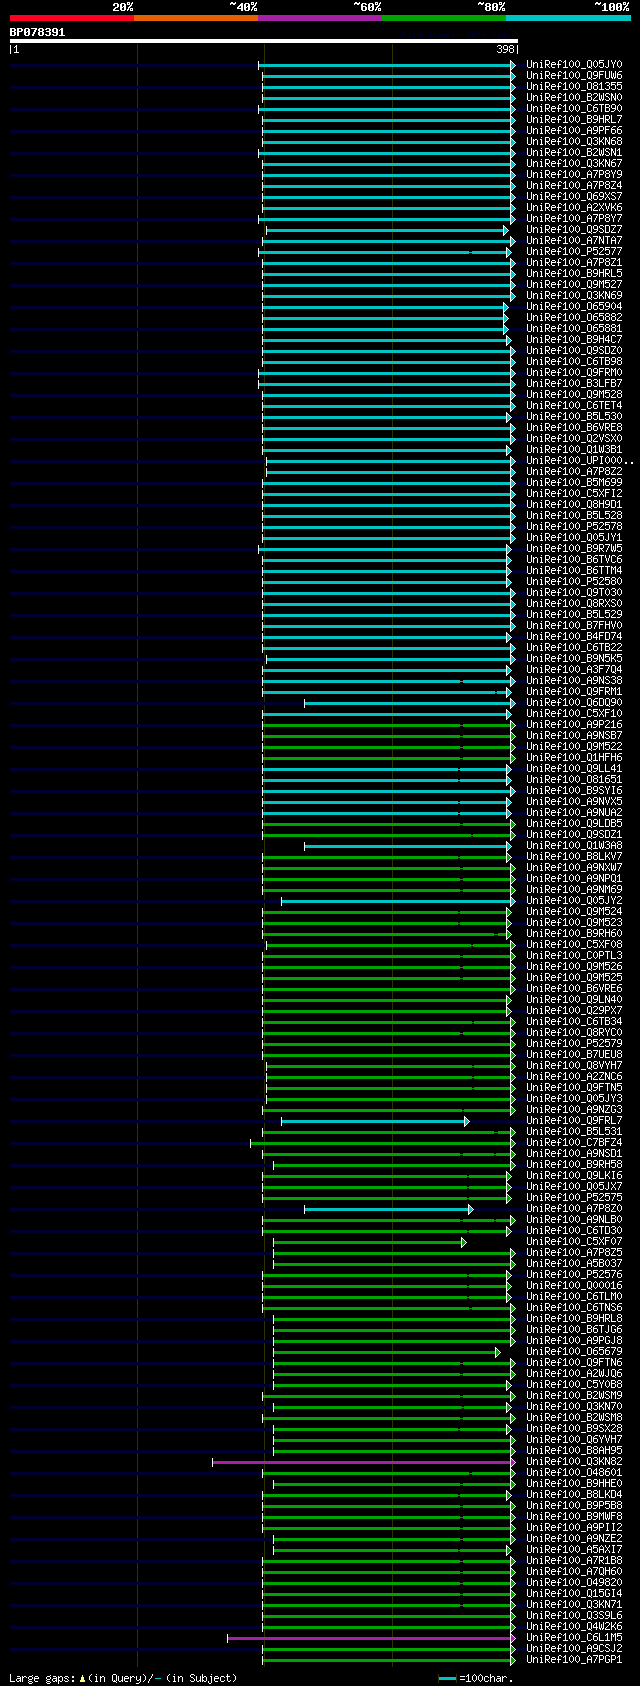Image resolution: width=640 pixels, height=1686 pixels.
Task: Open hit UniRef100_Q3KN68
Action: (x=574, y=142)
